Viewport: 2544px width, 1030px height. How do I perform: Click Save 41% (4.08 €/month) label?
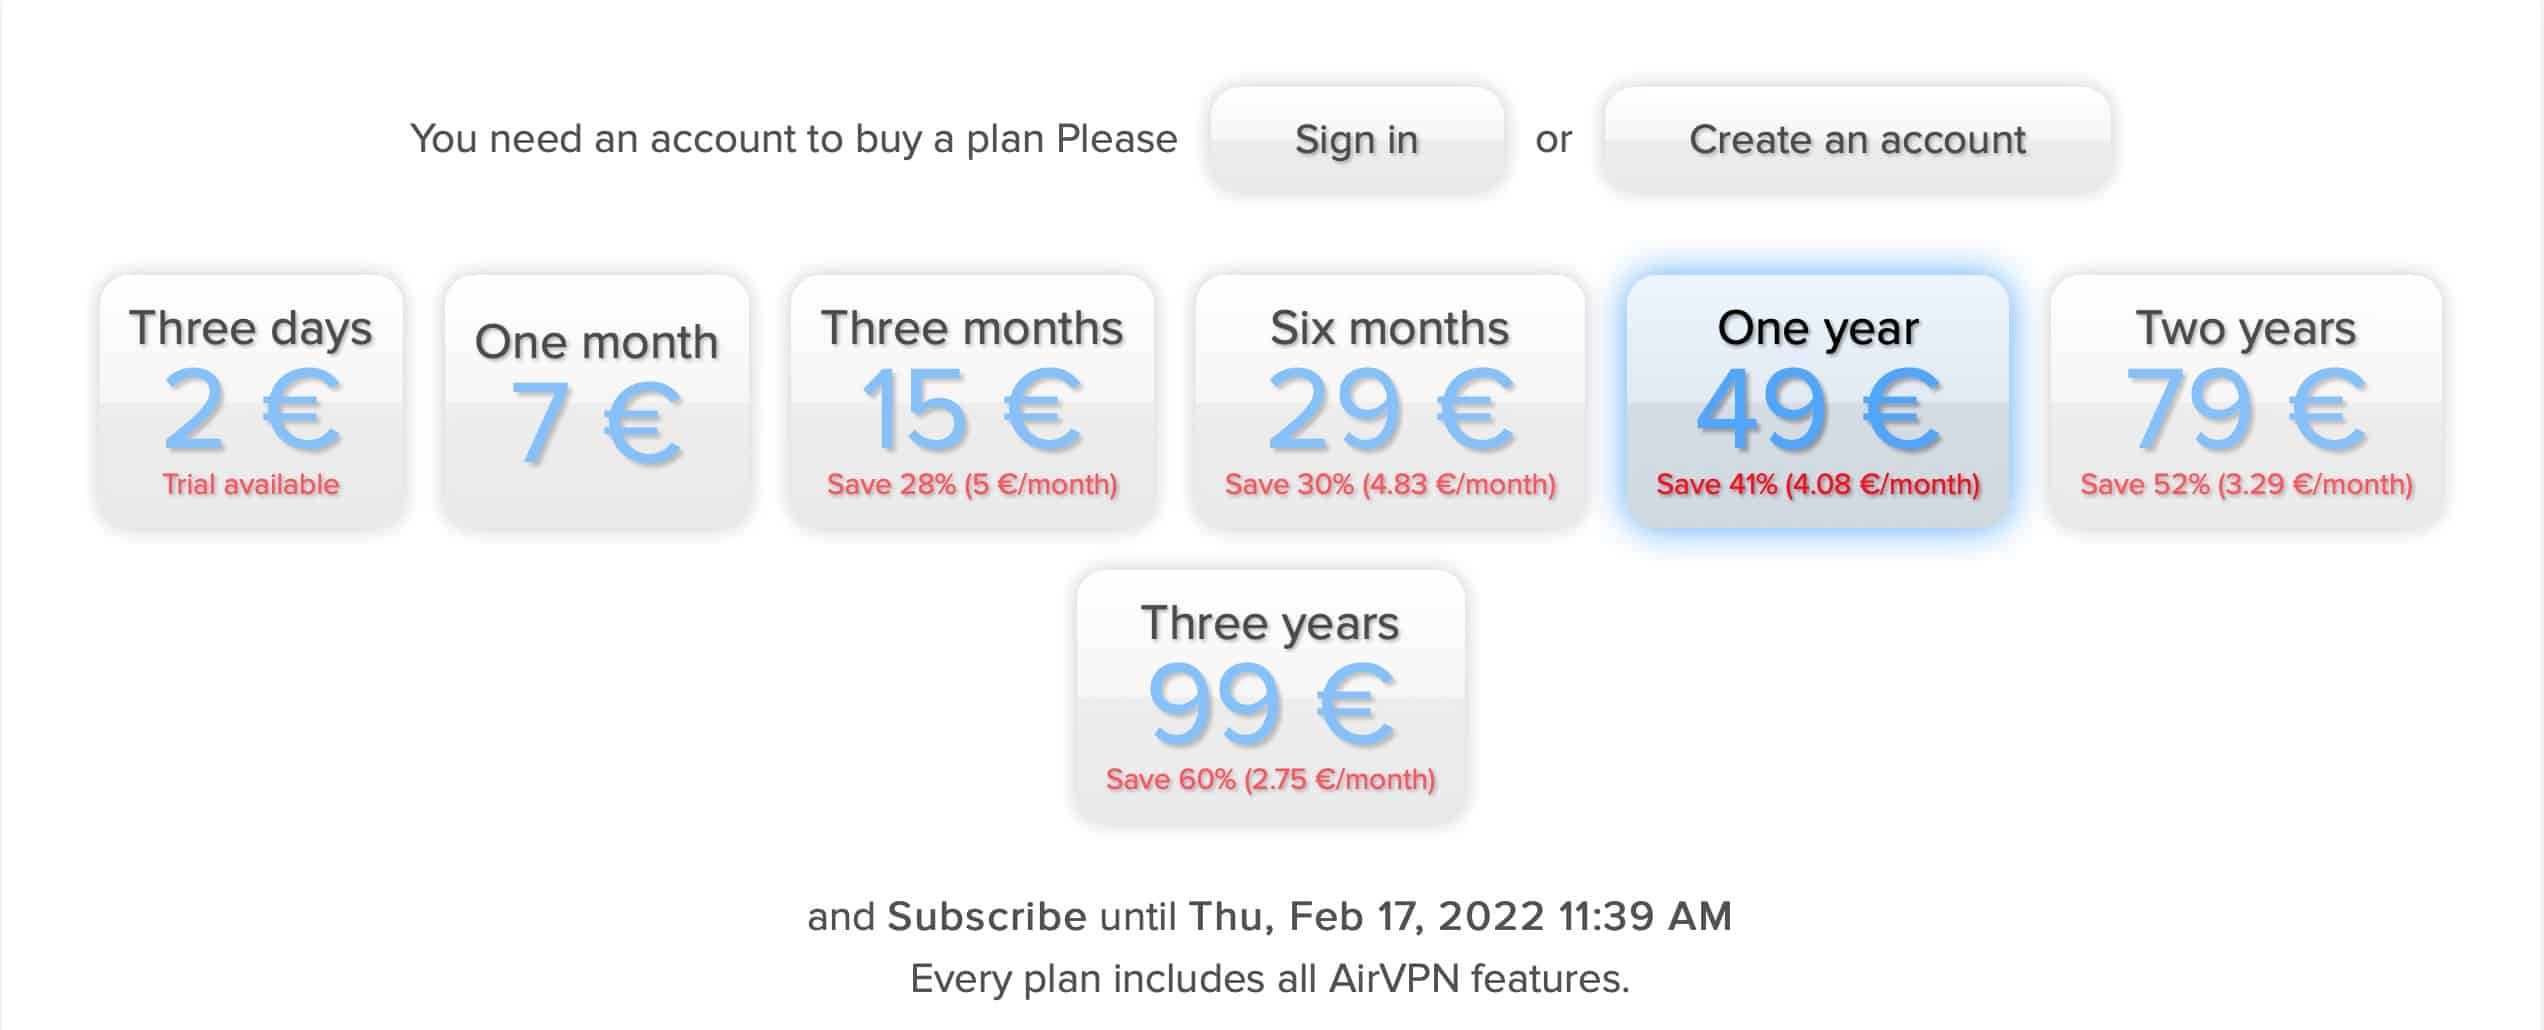click(1818, 485)
